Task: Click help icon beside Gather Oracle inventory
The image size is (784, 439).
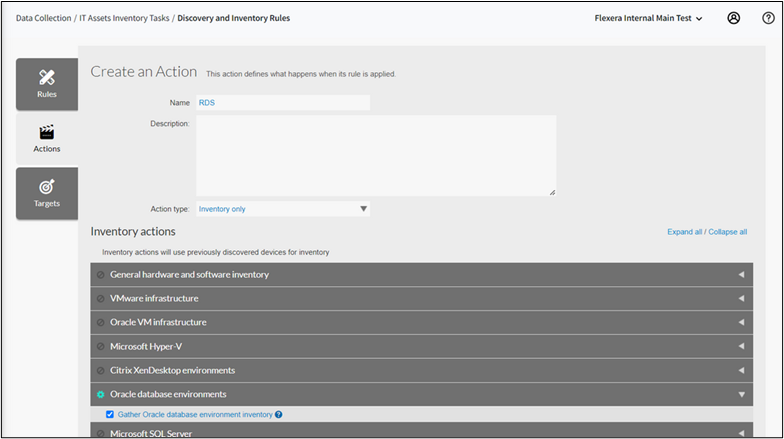Action: [x=278, y=414]
